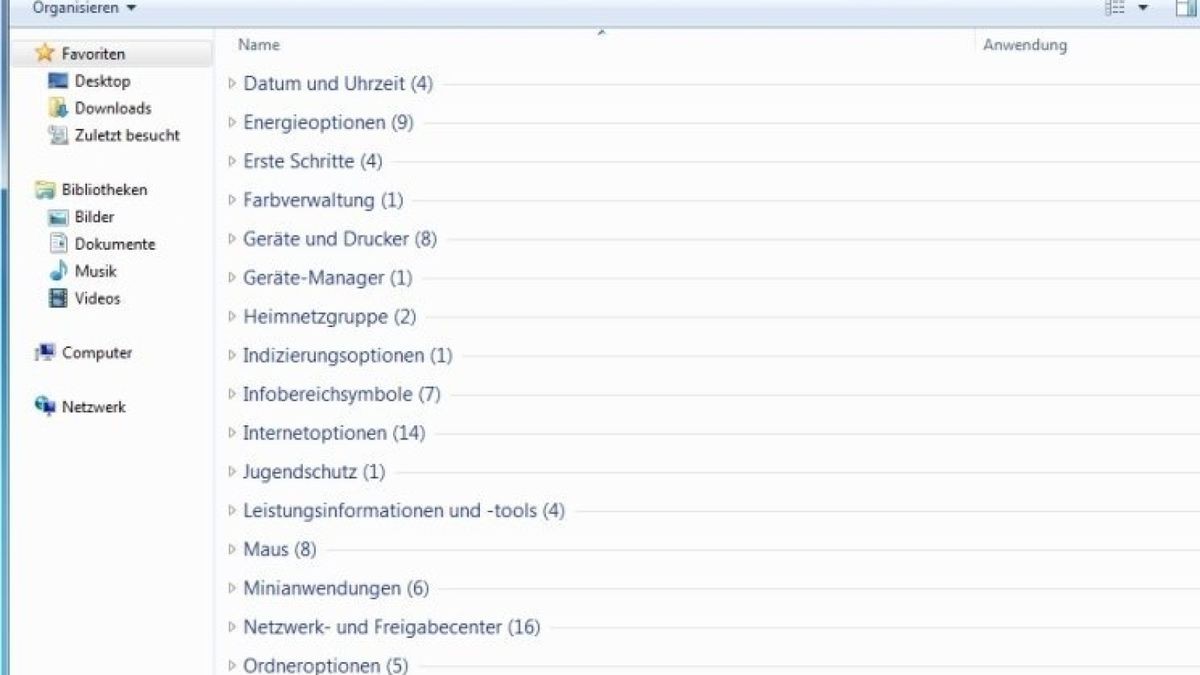
Task: Click the Netzwerk- und Freigabecenter group label
Action: 390,627
